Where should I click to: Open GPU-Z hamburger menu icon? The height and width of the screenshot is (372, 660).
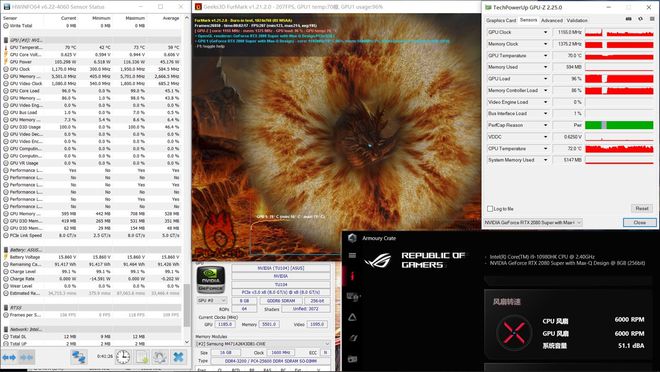tap(652, 19)
